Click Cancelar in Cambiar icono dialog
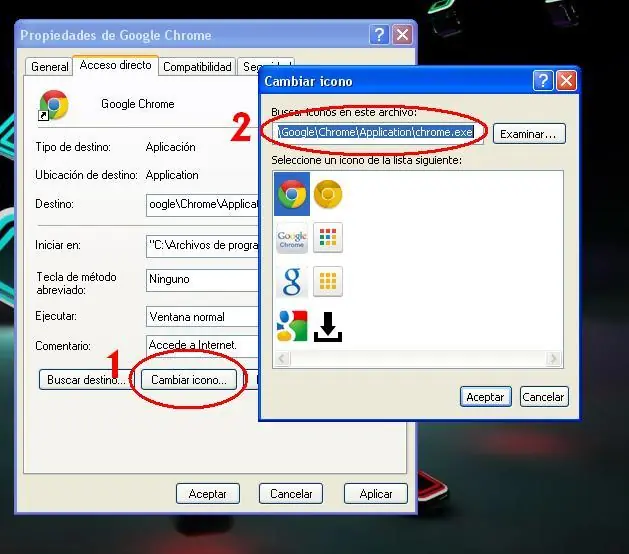 tap(544, 397)
